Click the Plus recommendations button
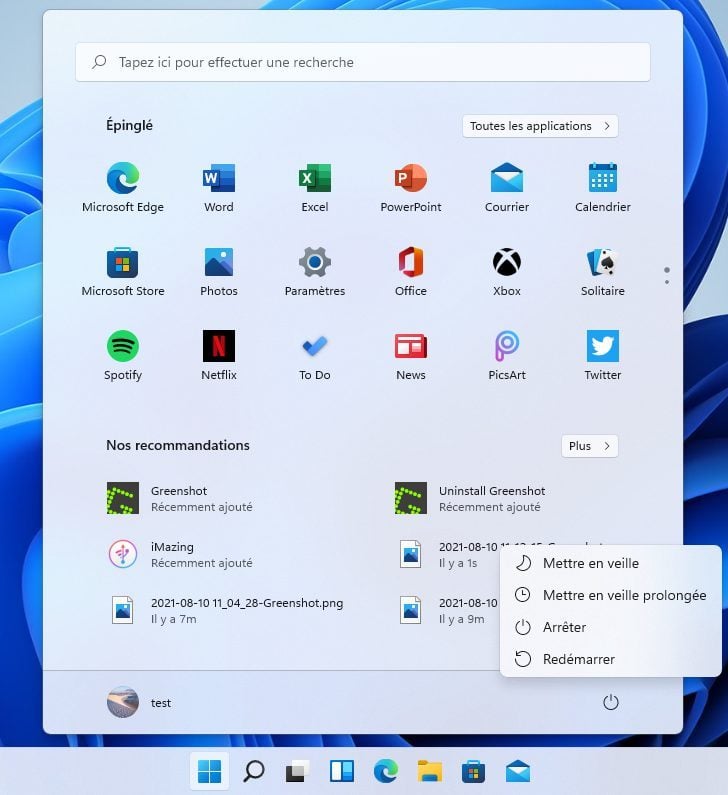 point(590,446)
